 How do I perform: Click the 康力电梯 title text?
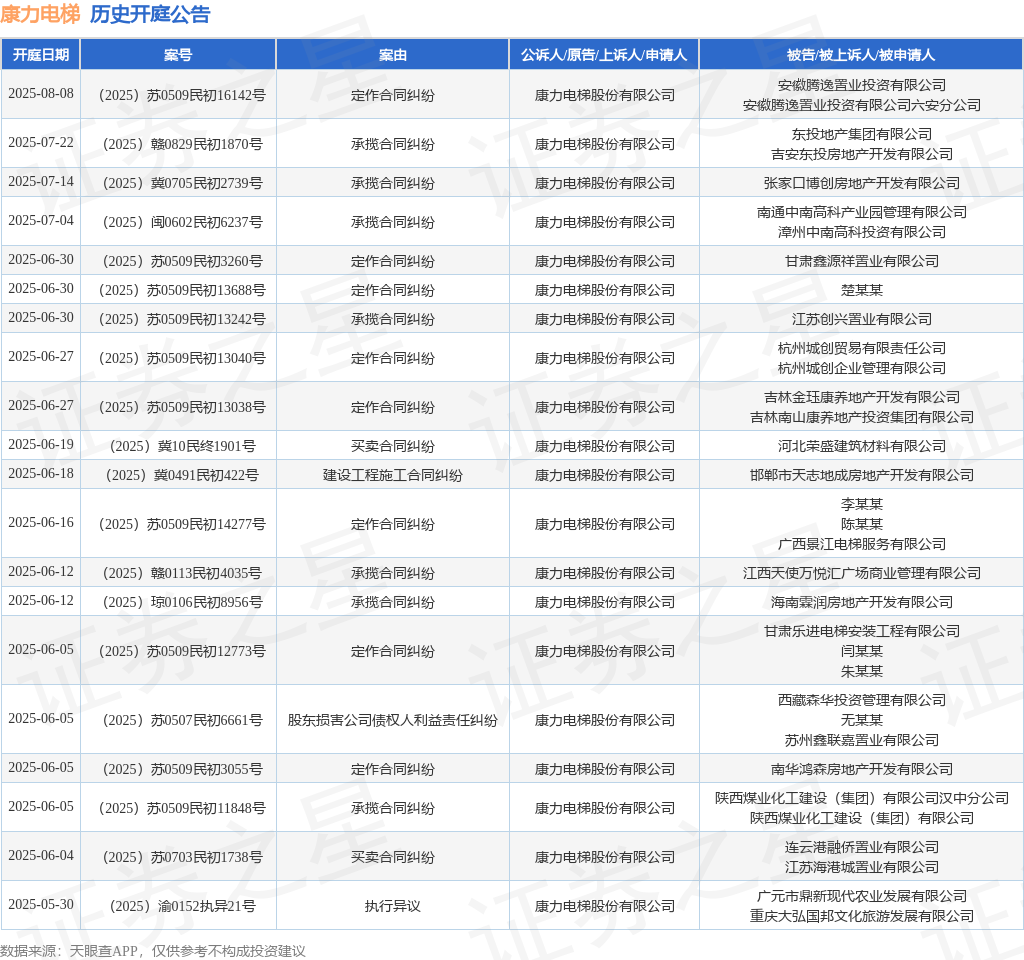[x=40, y=14]
